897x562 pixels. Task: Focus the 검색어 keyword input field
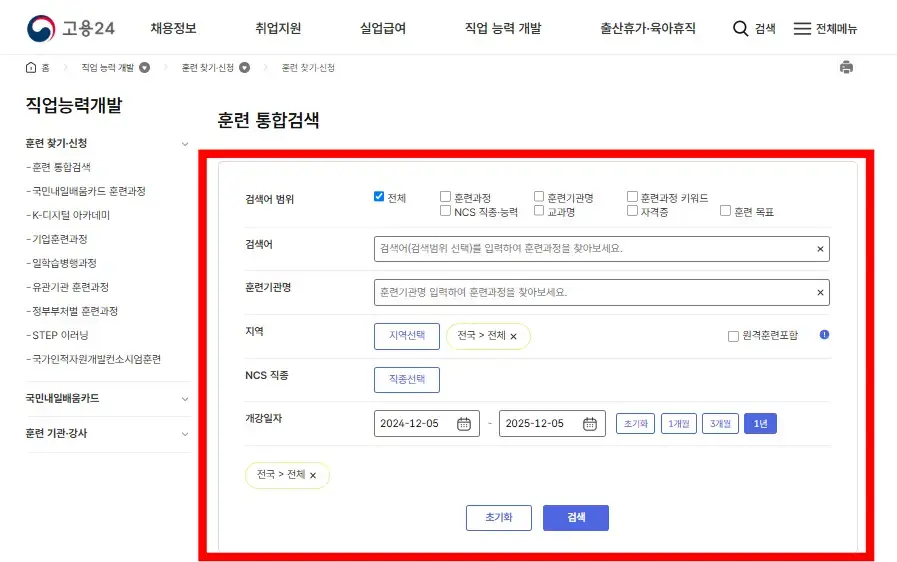point(602,249)
